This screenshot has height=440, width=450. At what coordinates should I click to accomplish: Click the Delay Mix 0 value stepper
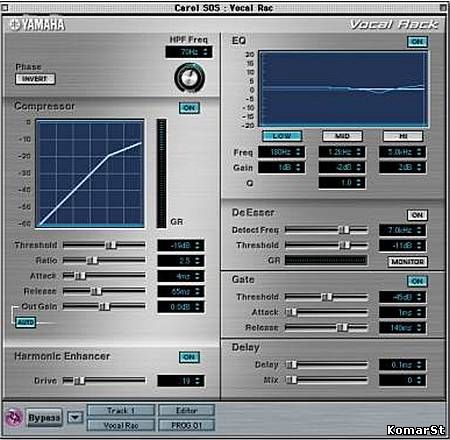402,380
